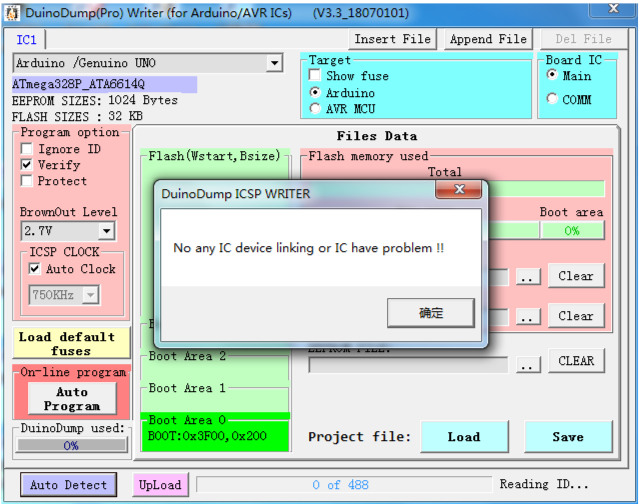
Task: Enable the Ignore ID checkbox
Action: (x=27, y=149)
